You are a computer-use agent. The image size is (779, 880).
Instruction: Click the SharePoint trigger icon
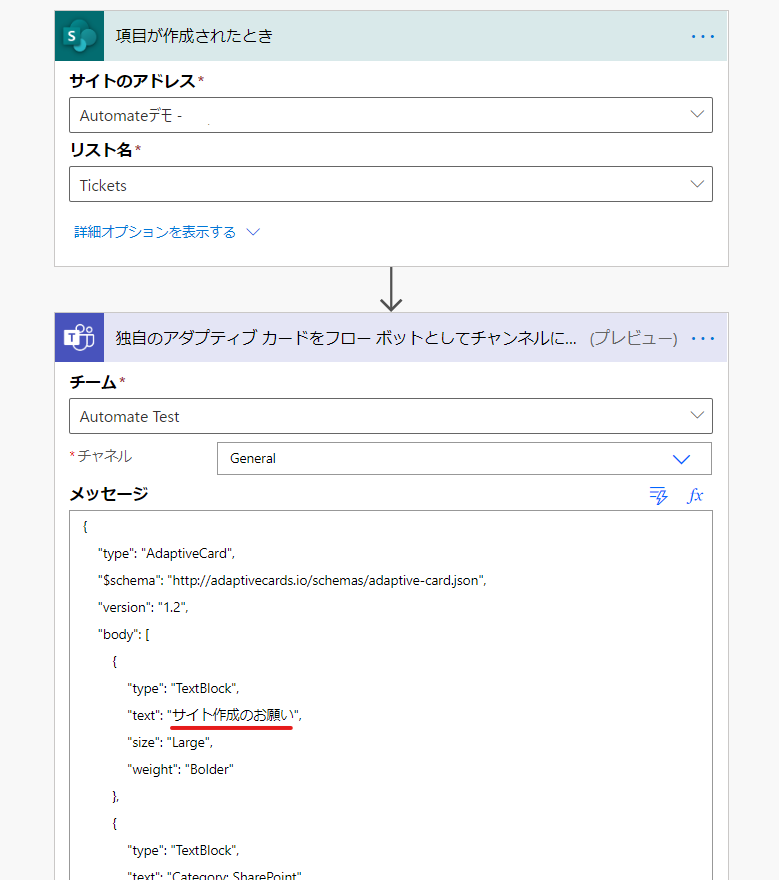[79, 36]
